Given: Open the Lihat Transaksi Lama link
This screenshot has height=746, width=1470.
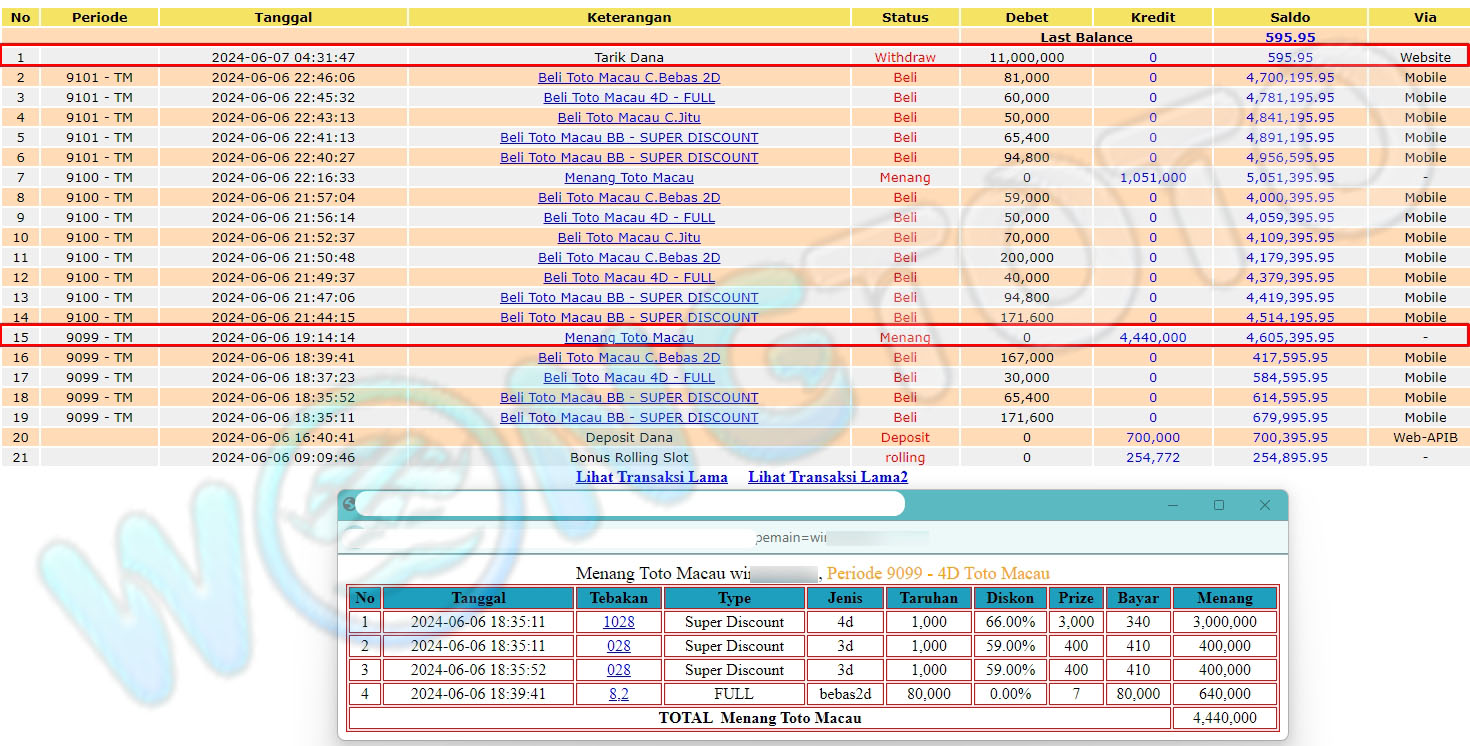Looking at the screenshot, I should pyautogui.click(x=651, y=477).
